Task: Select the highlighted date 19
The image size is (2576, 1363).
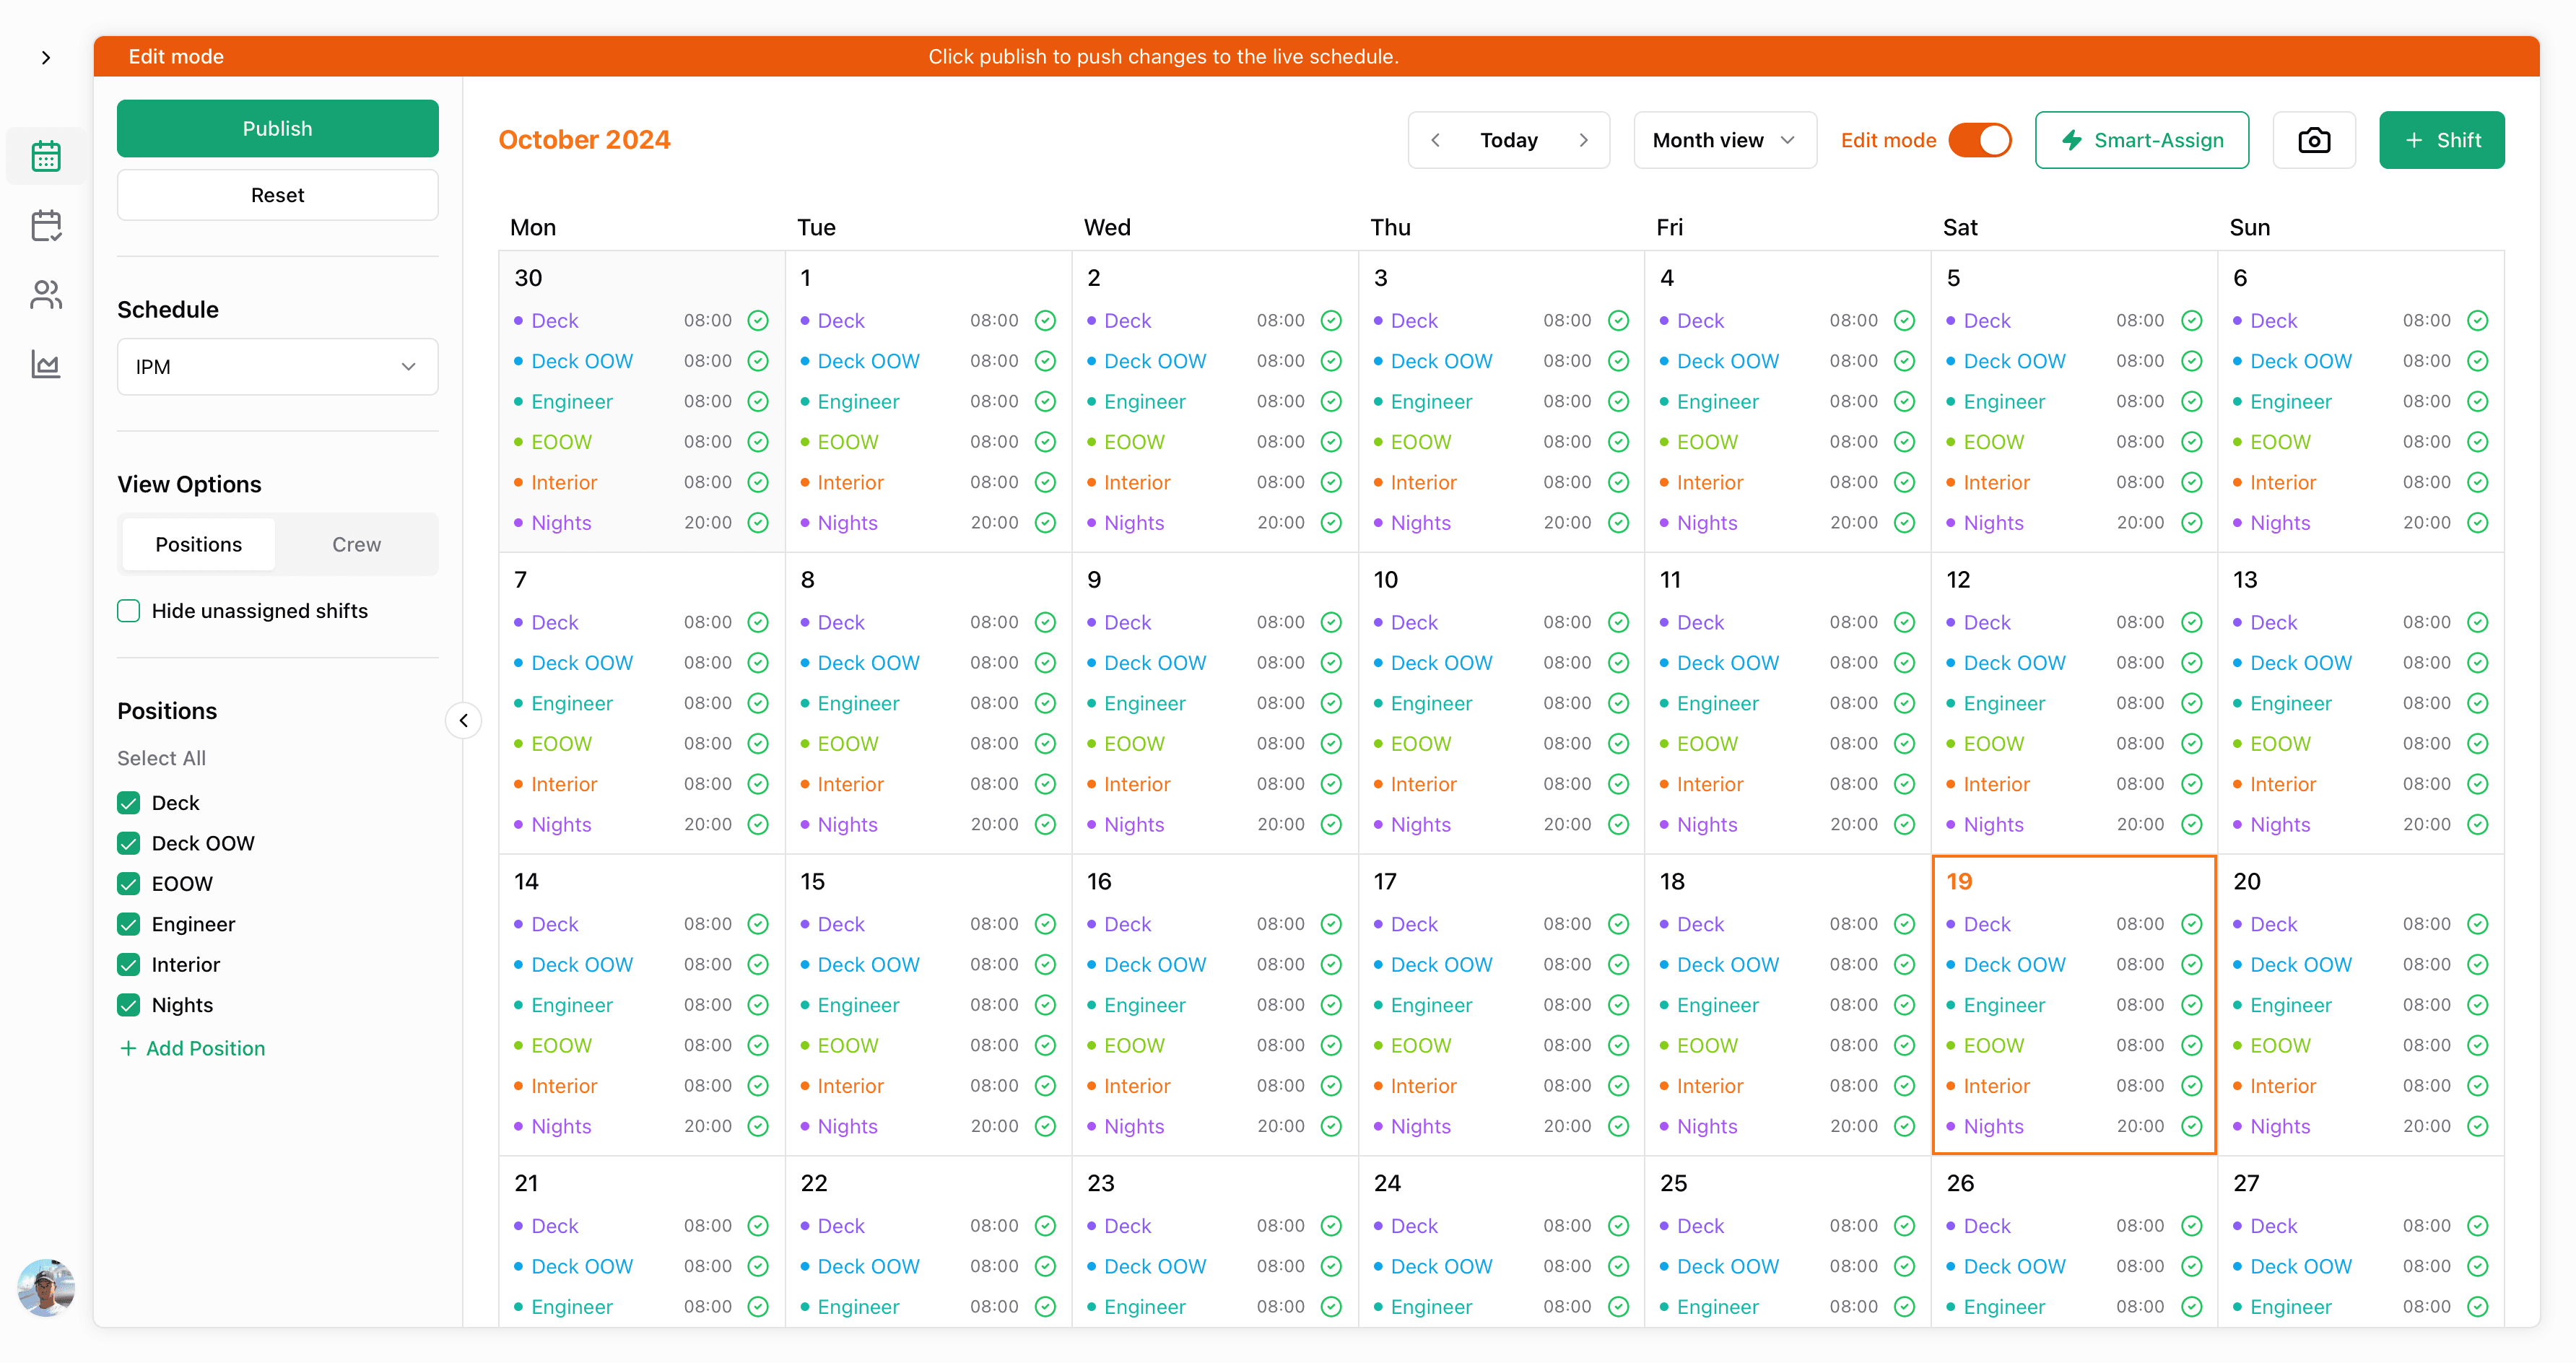Action: (1959, 882)
